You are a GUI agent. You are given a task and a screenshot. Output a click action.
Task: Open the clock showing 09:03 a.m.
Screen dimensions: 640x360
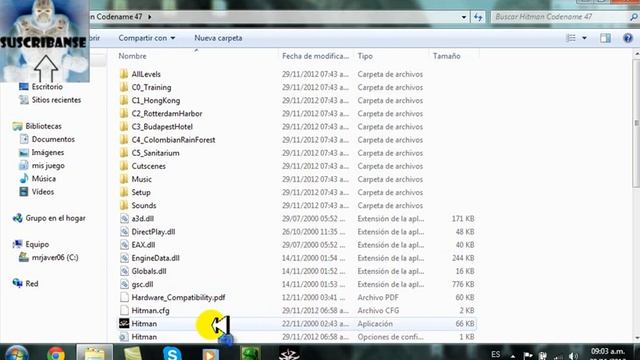[608, 351]
